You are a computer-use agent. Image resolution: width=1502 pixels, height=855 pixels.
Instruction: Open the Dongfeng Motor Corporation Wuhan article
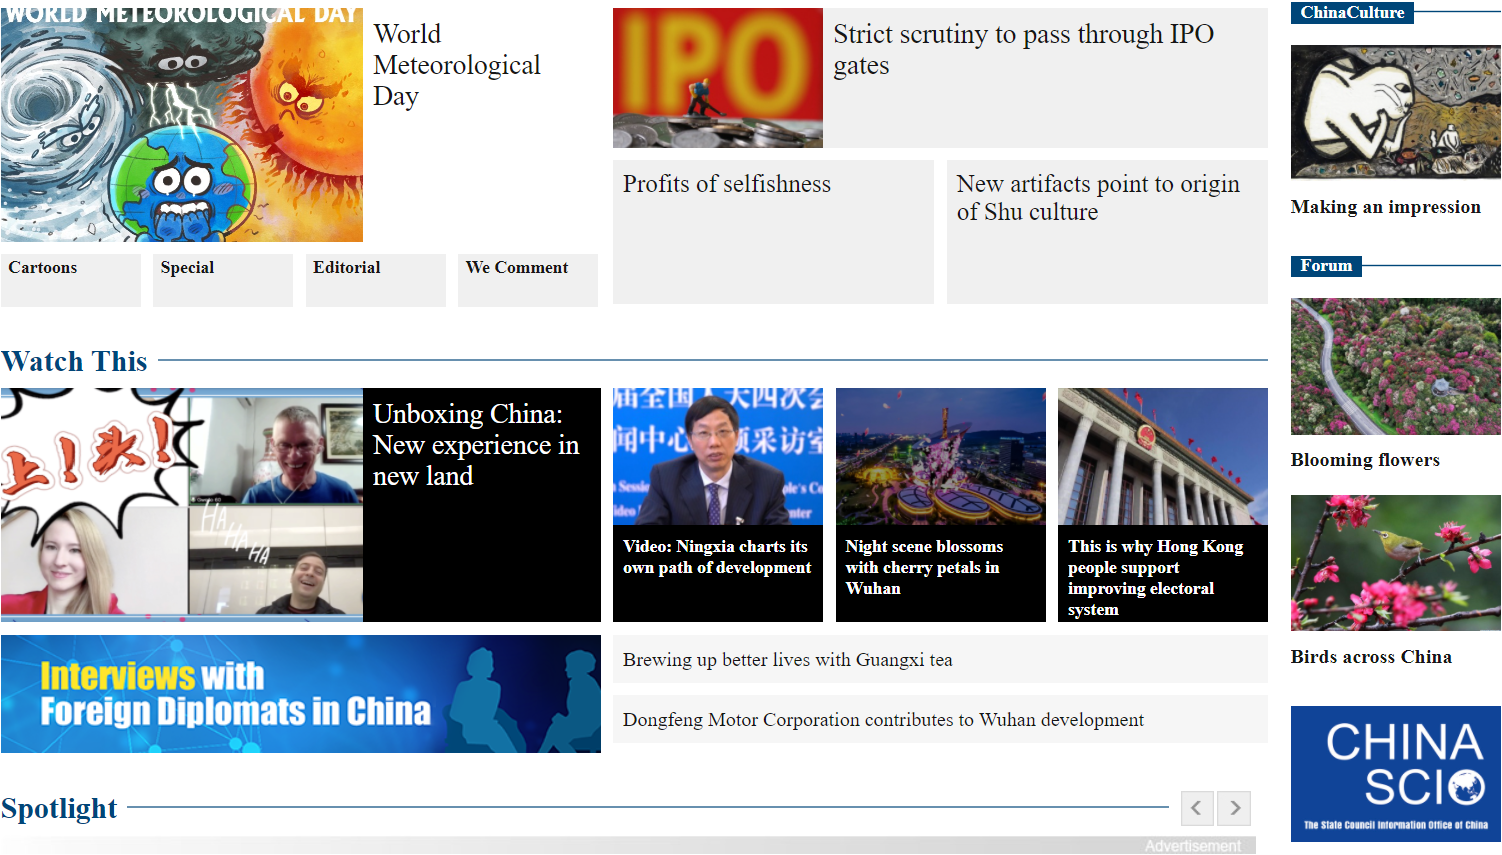pos(882,720)
